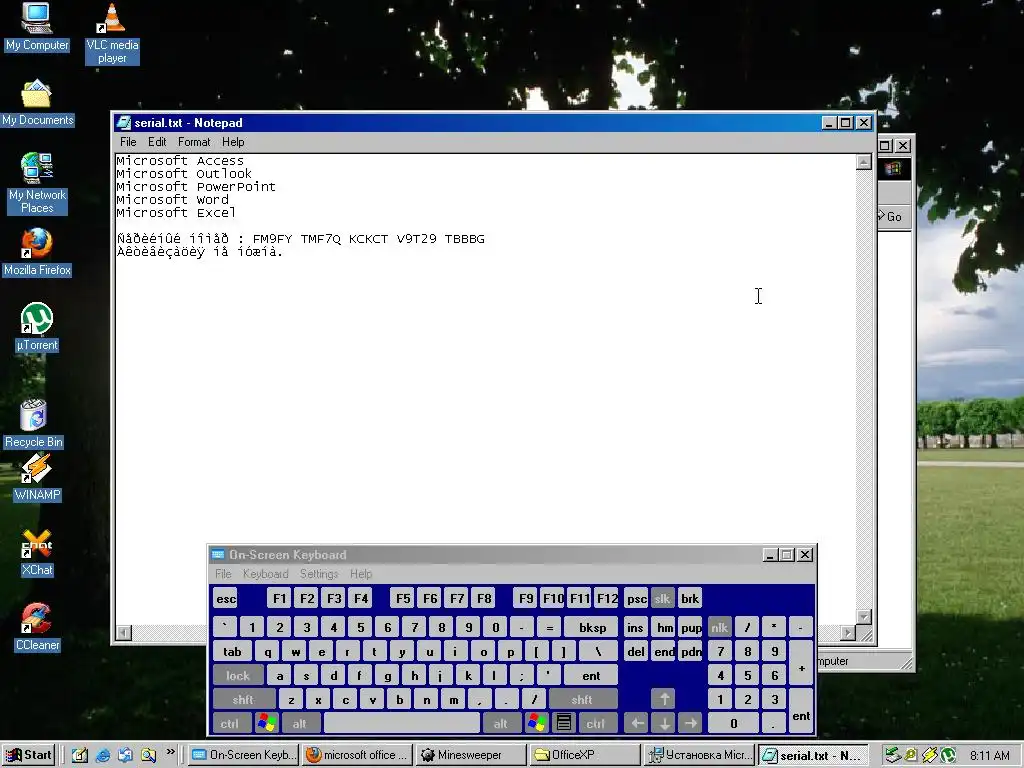Click the space bar on On-Screen Keyboard
1024x768 pixels.
[402, 723]
